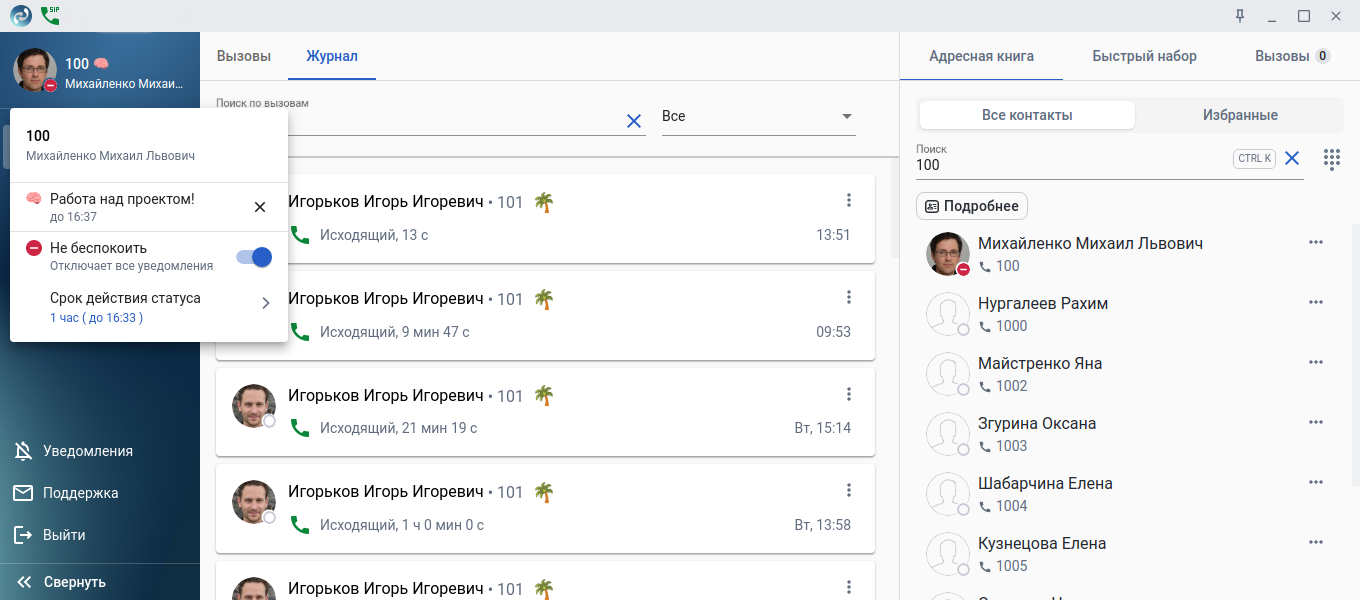Open the 'Все' call filter dropdown

click(758, 116)
